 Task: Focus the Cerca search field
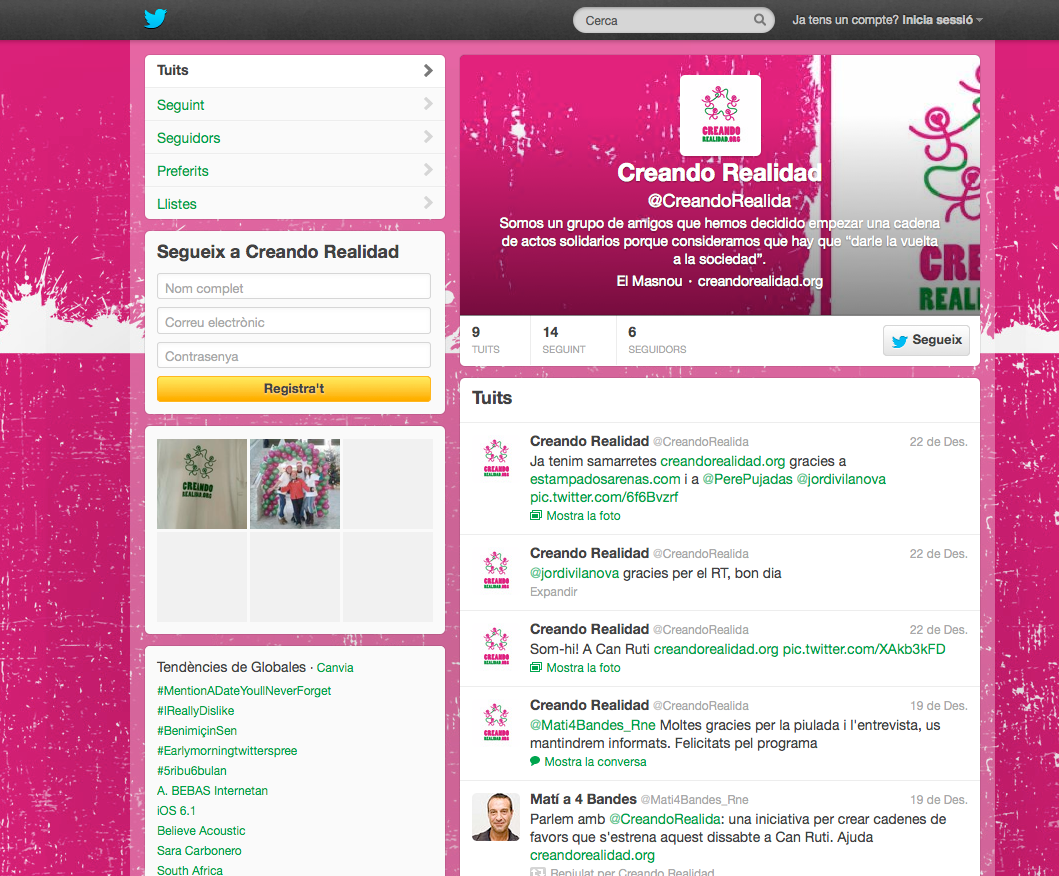(673, 20)
